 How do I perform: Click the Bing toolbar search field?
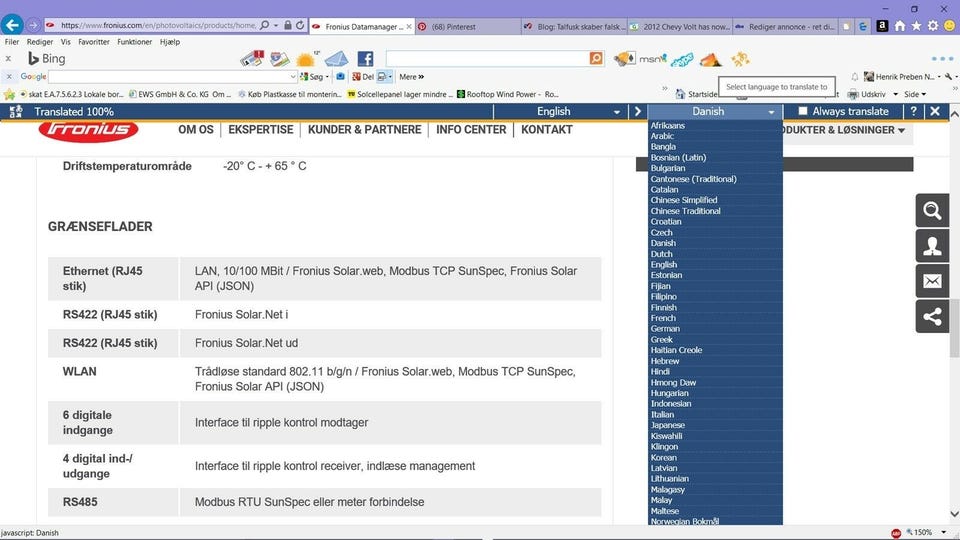click(x=488, y=58)
